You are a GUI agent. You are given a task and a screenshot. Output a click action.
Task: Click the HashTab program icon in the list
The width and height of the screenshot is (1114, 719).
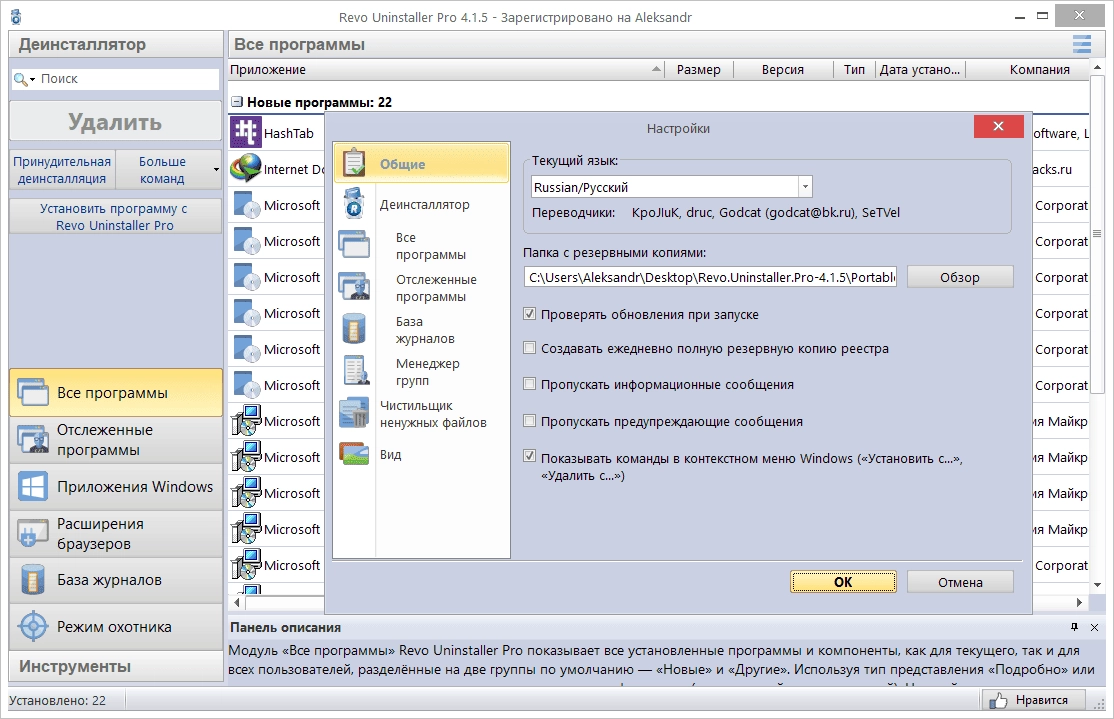click(x=246, y=132)
